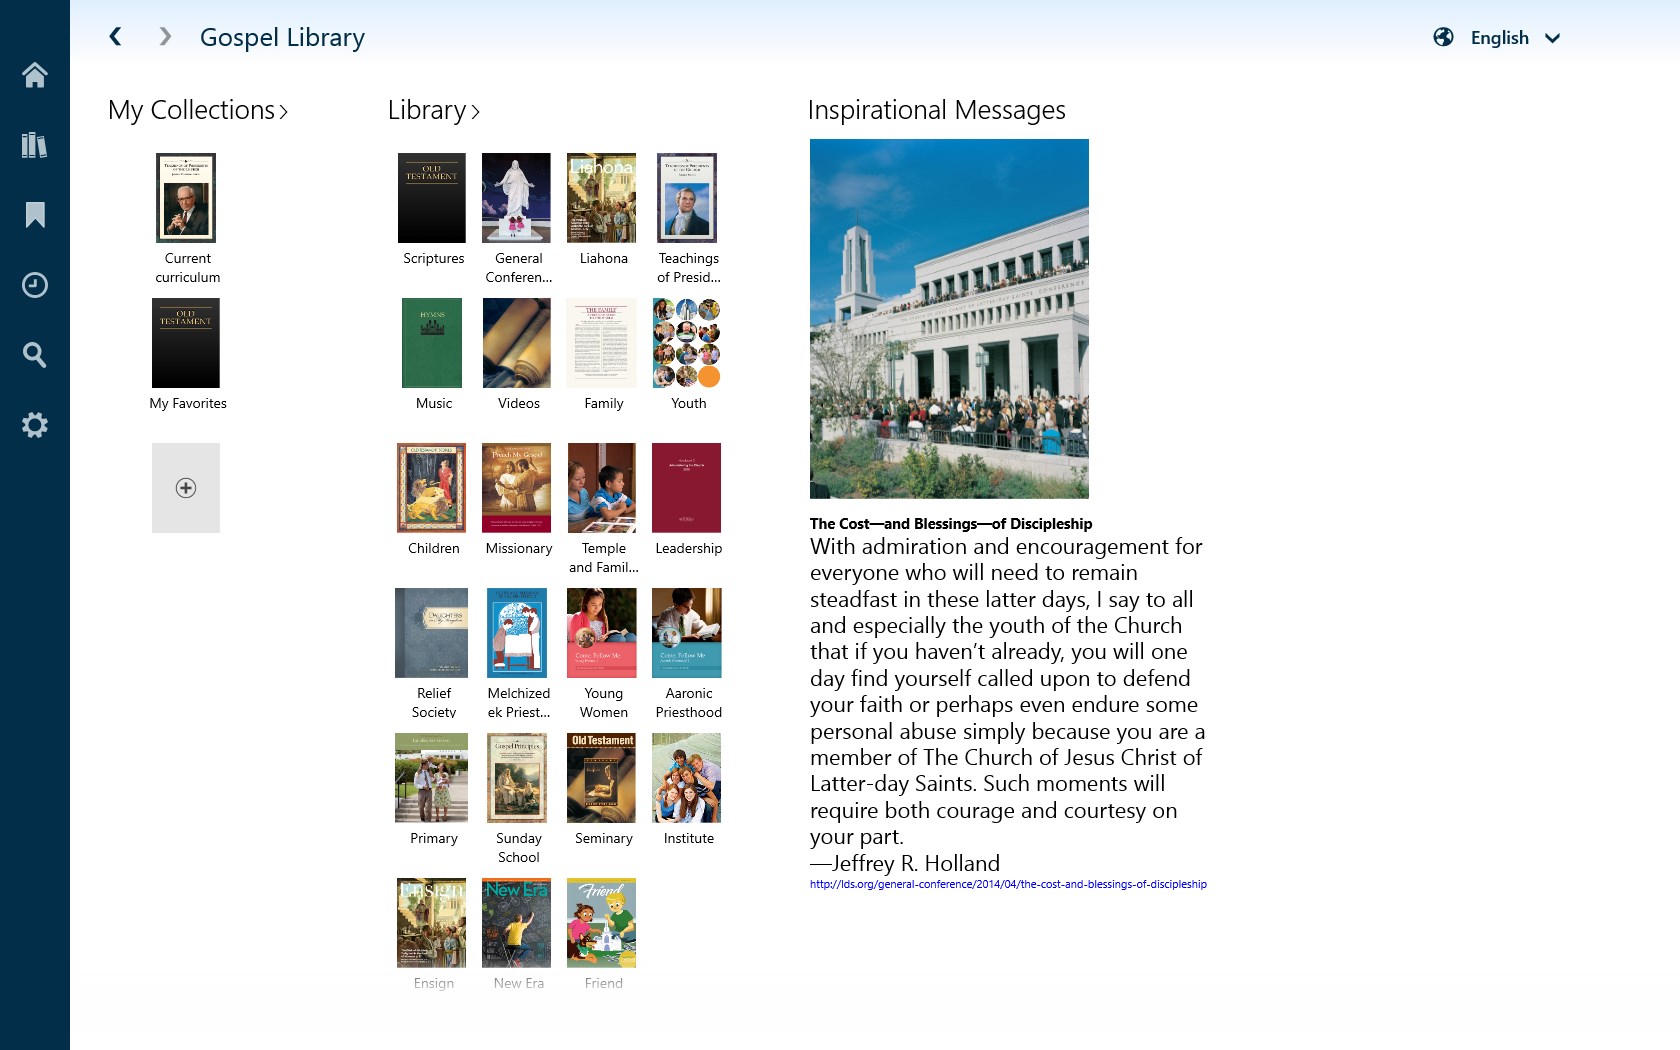This screenshot has width=1680, height=1050.
Task: Add a new collection with the plus button
Action: pyautogui.click(x=186, y=488)
